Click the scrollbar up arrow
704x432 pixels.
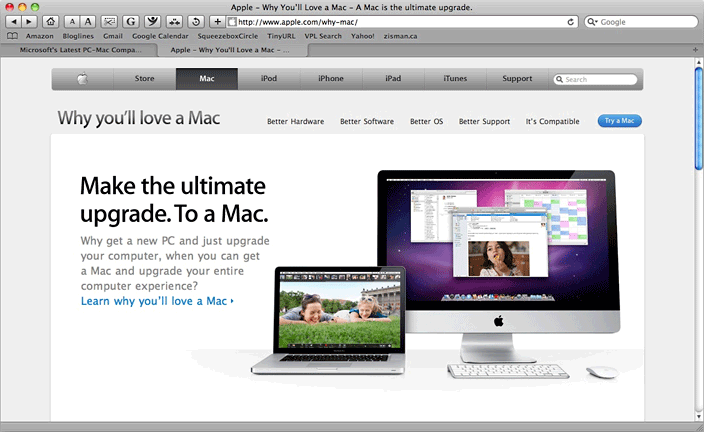tap(699, 62)
